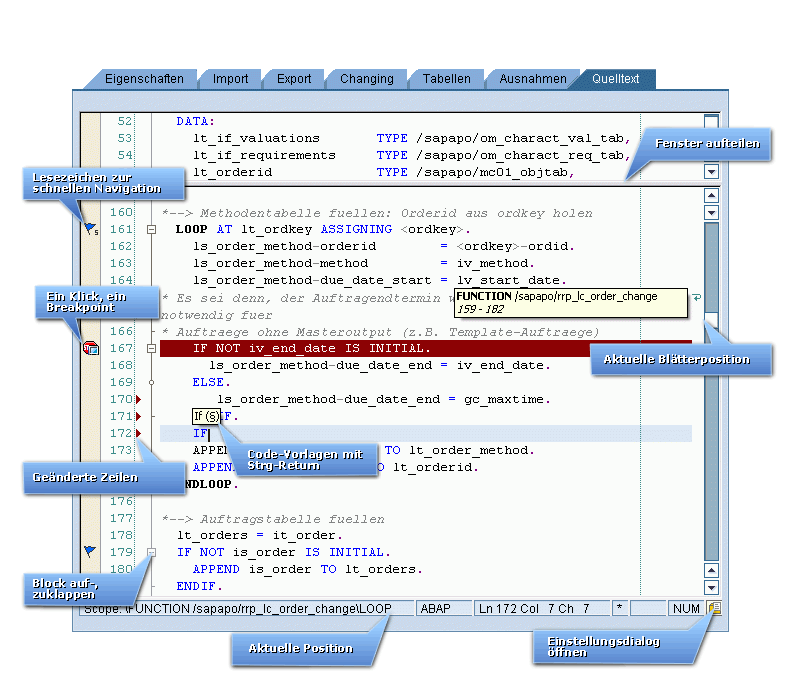Image resolution: width=800 pixels, height=700 pixels.
Task: Click the modified asterisk field in status bar
Action: (619, 608)
